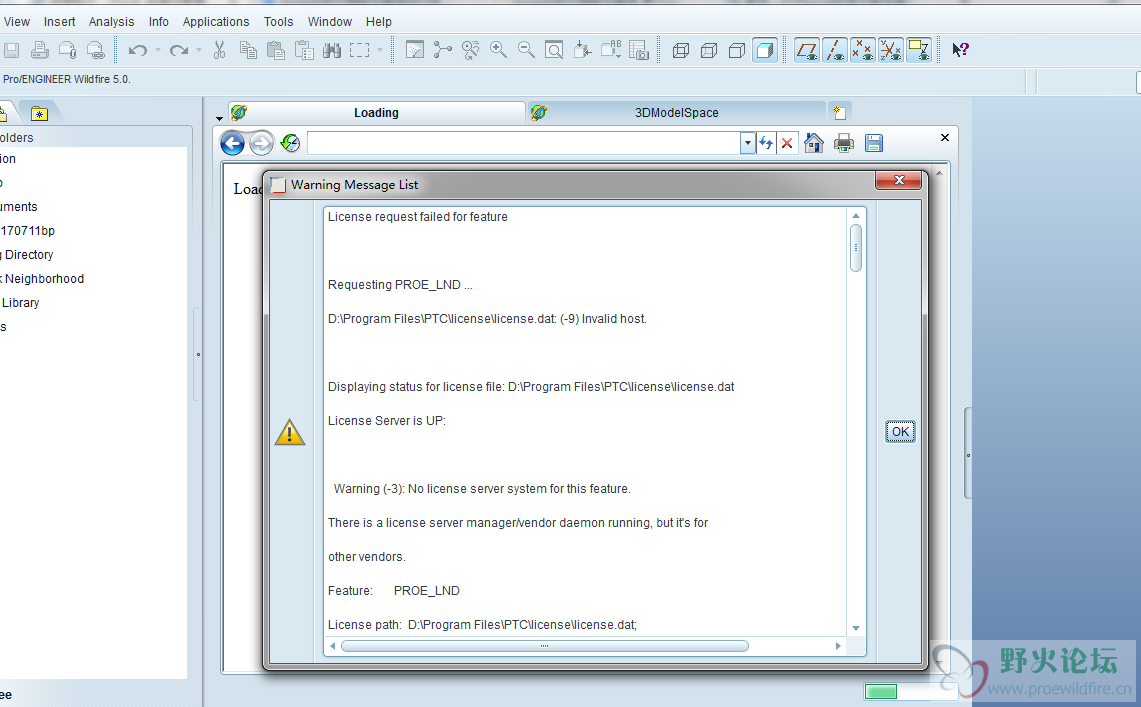Click the Redo arrow icon
This screenshot has height=707, width=1141.
(178, 50)
